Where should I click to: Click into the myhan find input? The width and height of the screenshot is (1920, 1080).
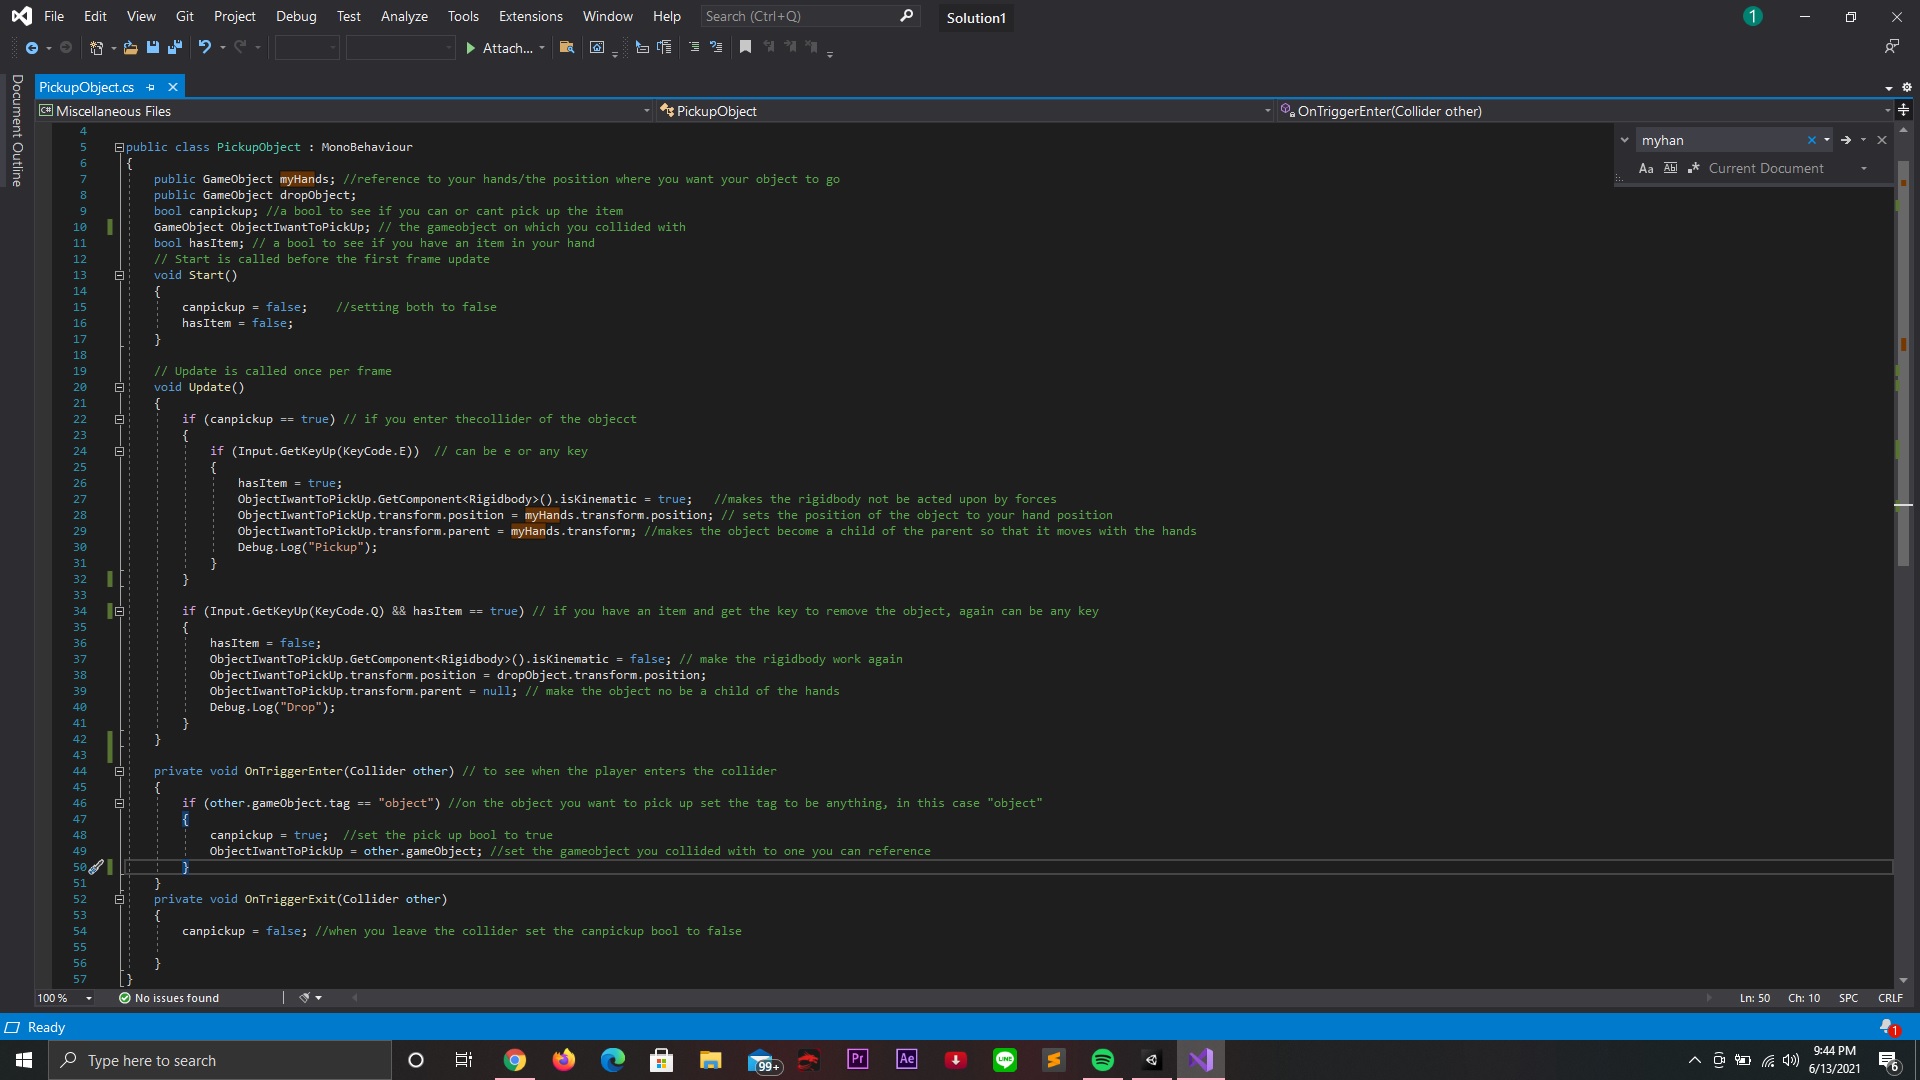point(1720,140)
